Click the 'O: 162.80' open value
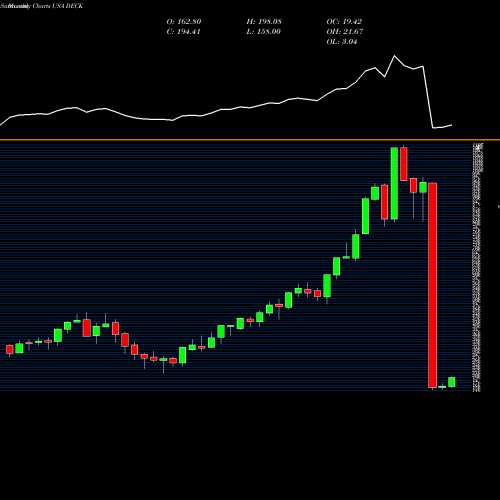The height and width of the screenshot is (500, 500). coord(184,22)
